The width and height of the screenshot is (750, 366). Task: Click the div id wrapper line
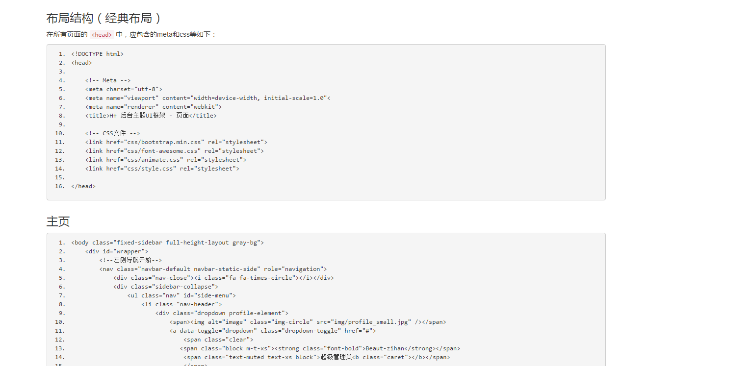[x=117, y=251]
